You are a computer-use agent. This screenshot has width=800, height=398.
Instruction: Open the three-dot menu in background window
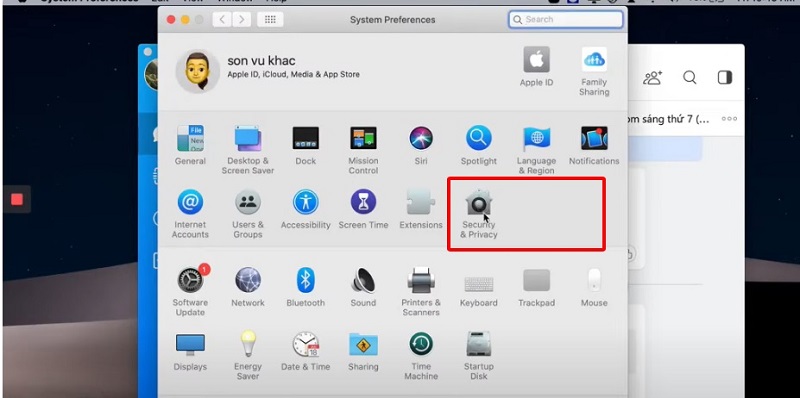point(729,119)
